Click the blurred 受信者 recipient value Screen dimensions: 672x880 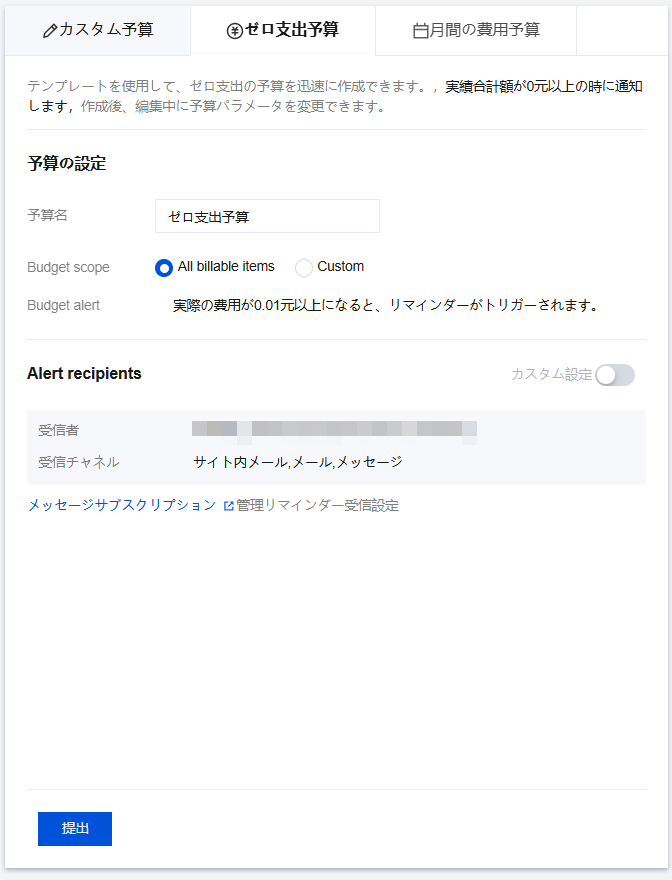(x=334, y=430)
